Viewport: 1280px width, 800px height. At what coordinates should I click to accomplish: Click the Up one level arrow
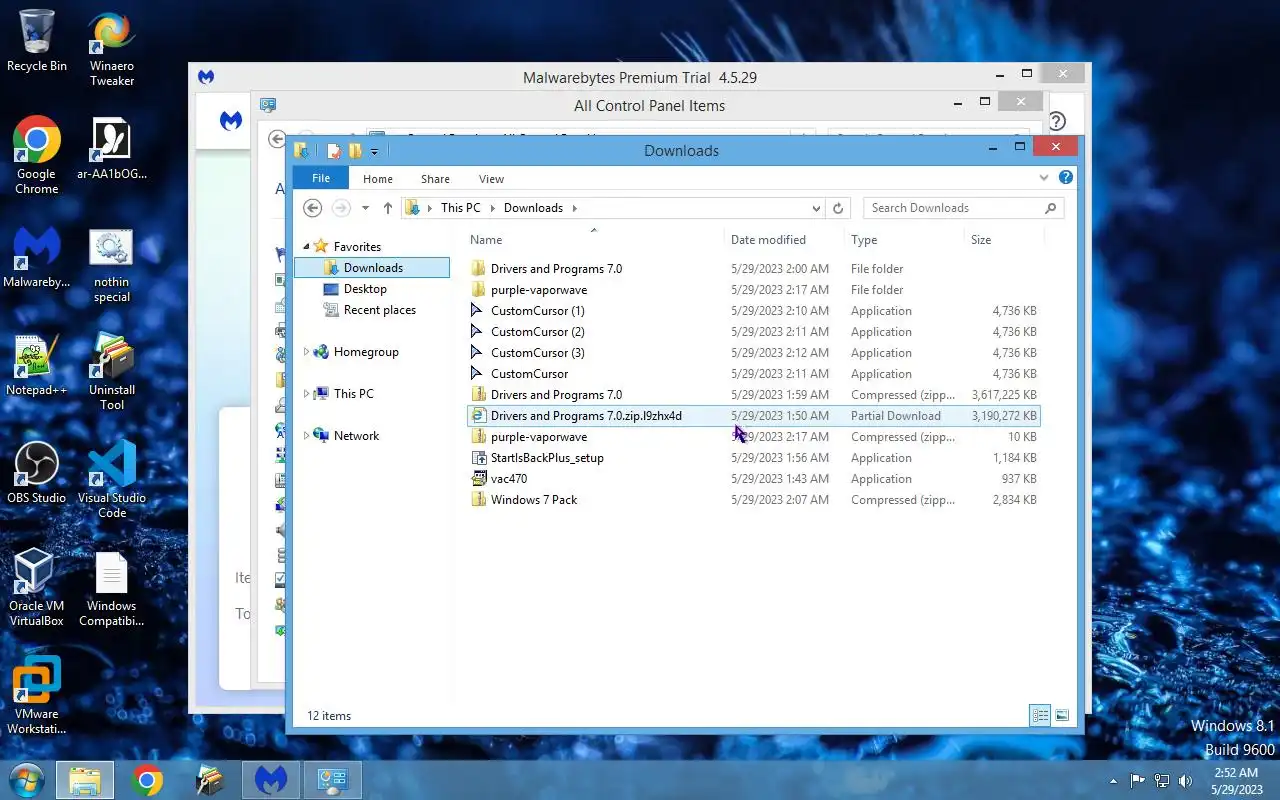pos(388,208)
